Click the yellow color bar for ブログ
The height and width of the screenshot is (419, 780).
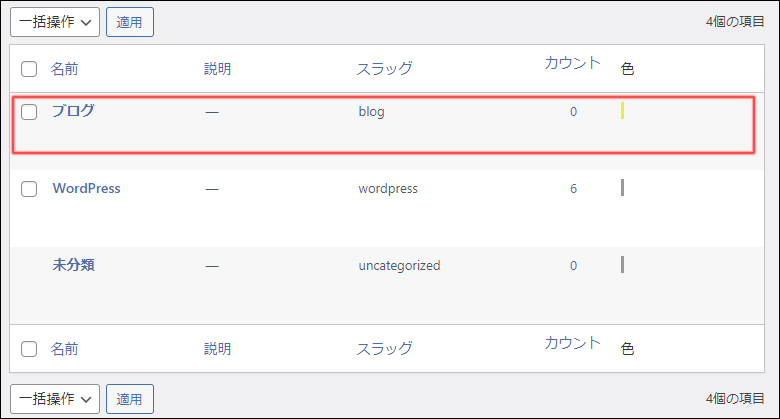[x=622, y=110]
